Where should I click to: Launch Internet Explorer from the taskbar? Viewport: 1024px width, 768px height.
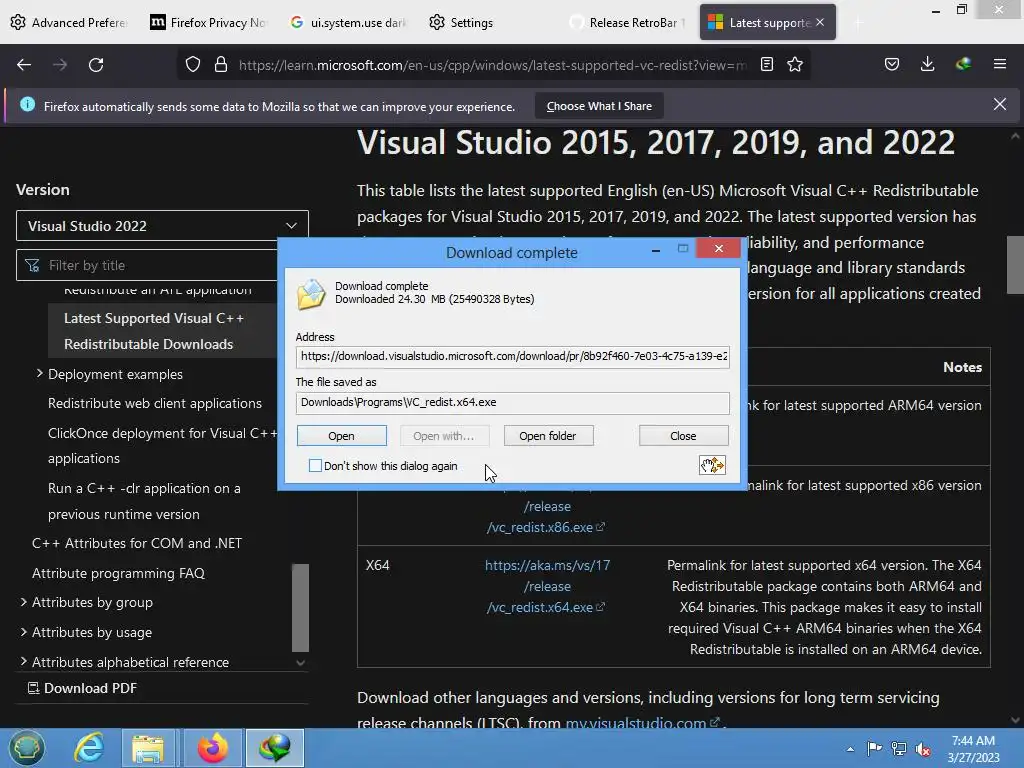click(88, 748)
